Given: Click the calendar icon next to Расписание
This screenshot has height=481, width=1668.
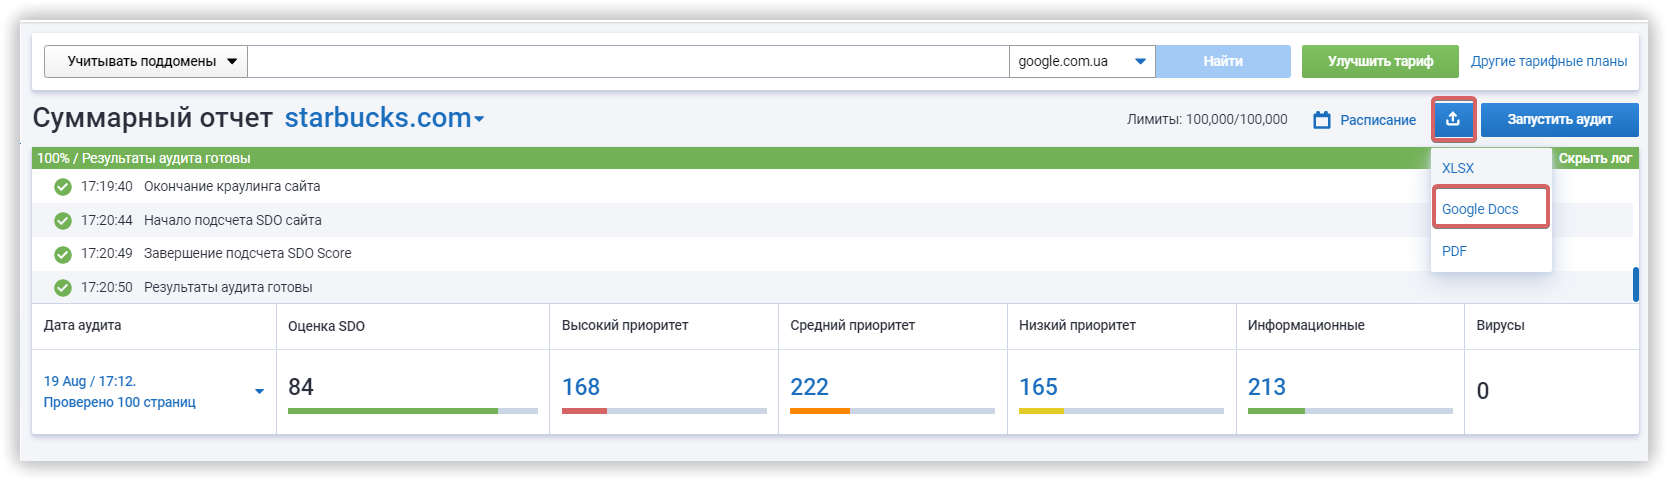Looking at the screenshot, I should [1322, 120].
